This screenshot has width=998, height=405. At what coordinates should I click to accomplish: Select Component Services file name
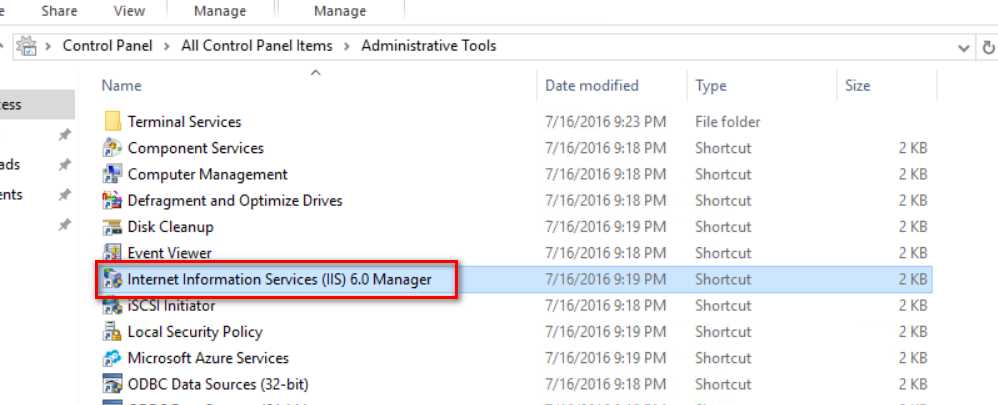coord(195,148)
